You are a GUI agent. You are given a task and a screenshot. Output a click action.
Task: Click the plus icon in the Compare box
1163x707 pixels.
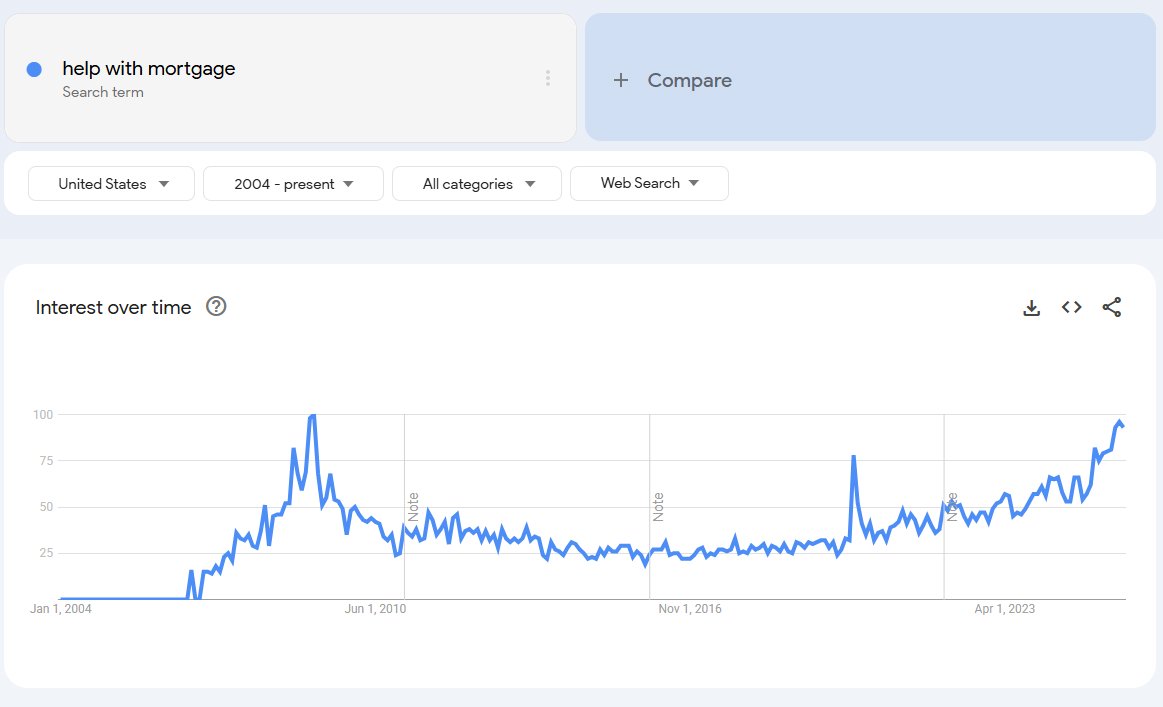[621, 80]
